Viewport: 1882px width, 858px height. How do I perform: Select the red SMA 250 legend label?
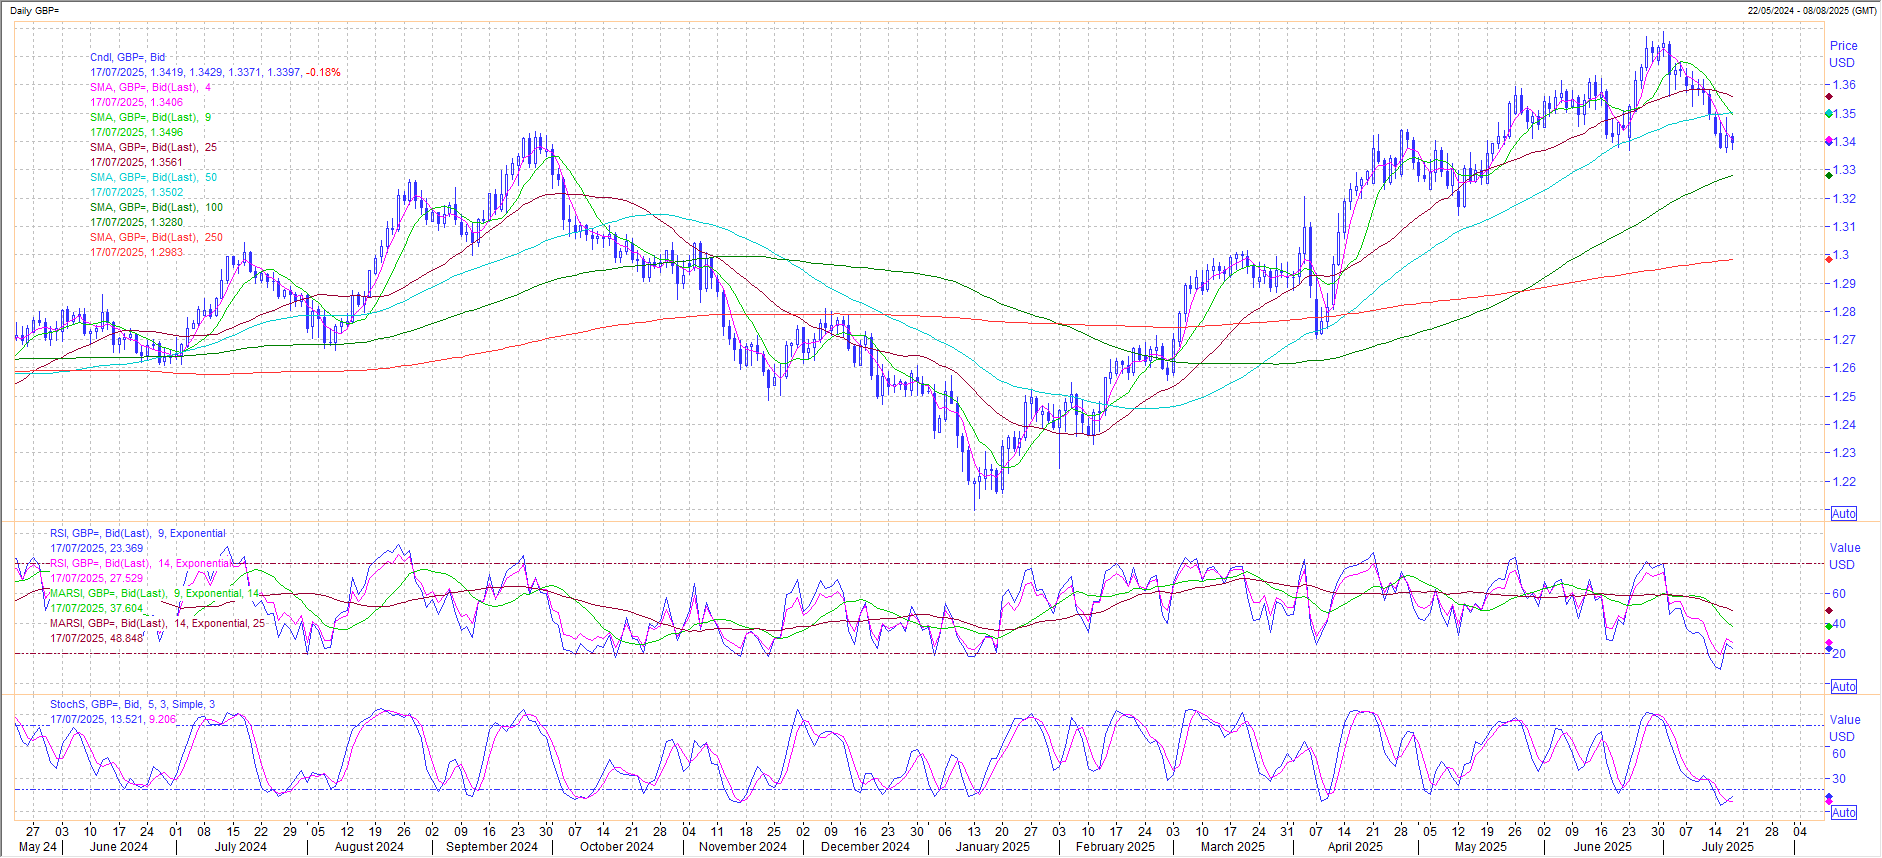coord(156,237)
